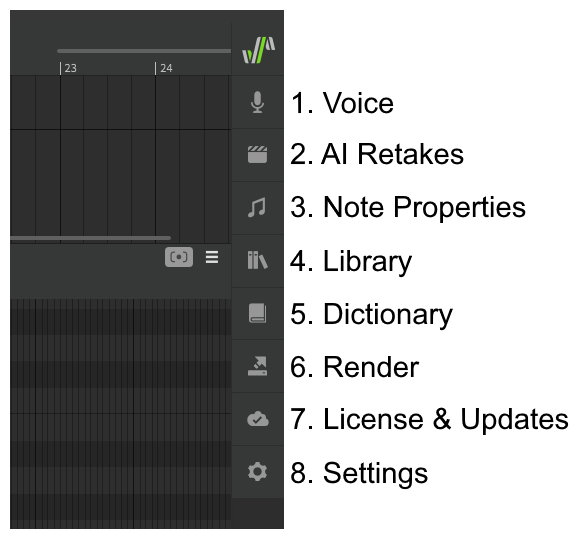Click the scrollbar below the track lanes
Image resolution: width=580 pixels, height=539 pixels.
coord(91,238)
